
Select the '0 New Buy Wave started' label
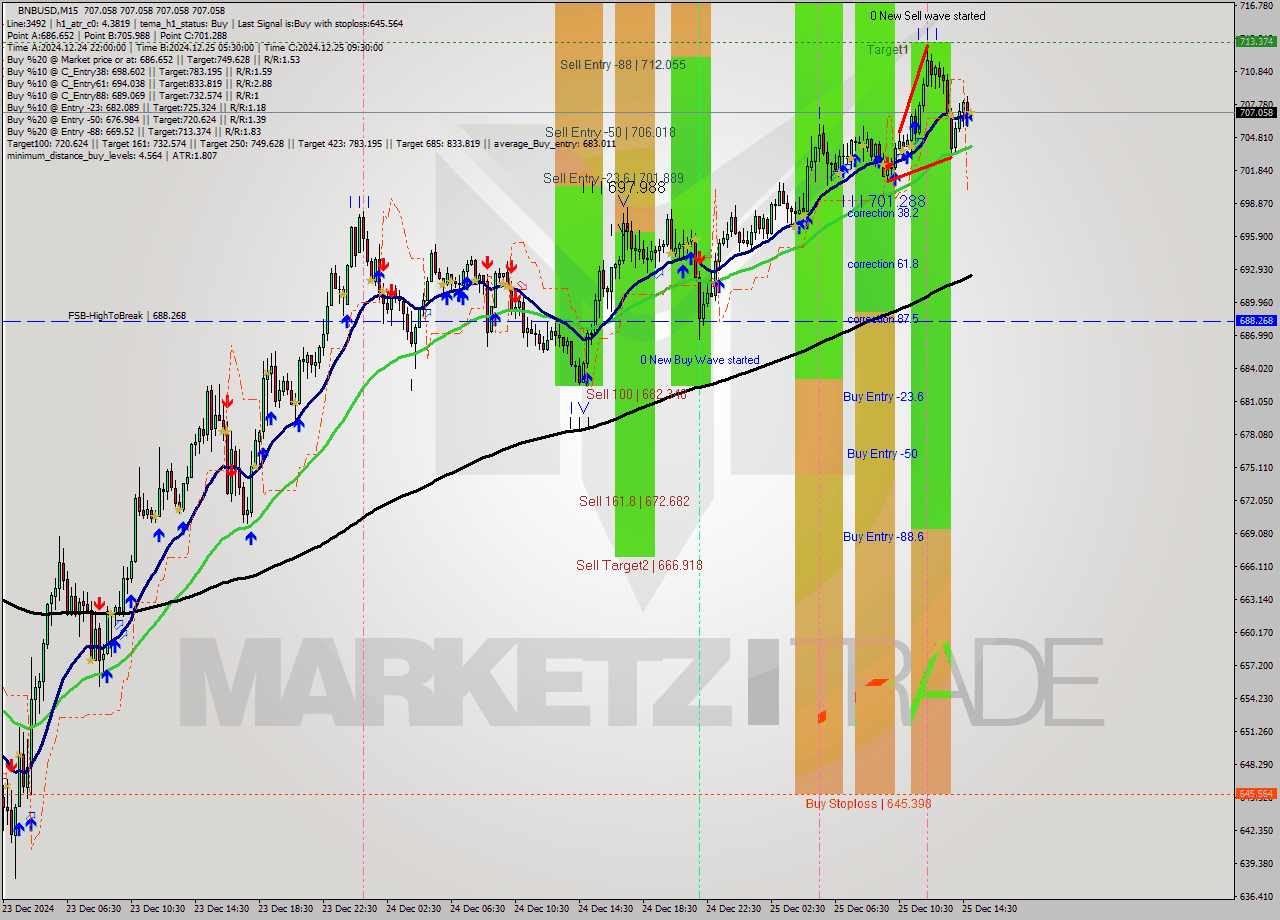[x=700, y=360]
